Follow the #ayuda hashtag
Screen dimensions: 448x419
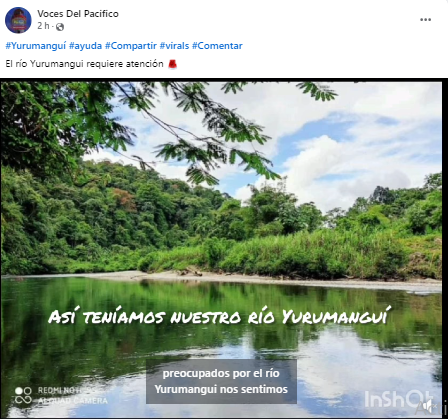pos(85,46)
